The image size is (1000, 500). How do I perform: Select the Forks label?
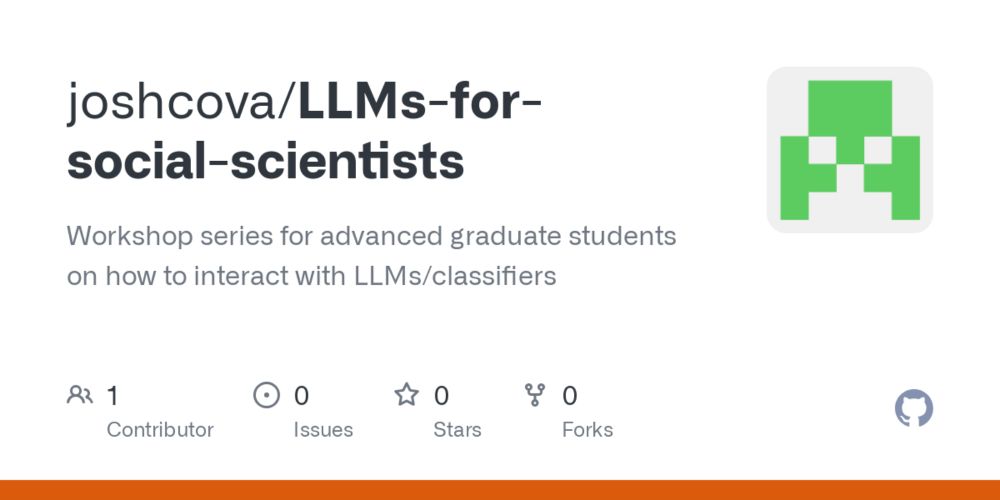tap(587, 430)
